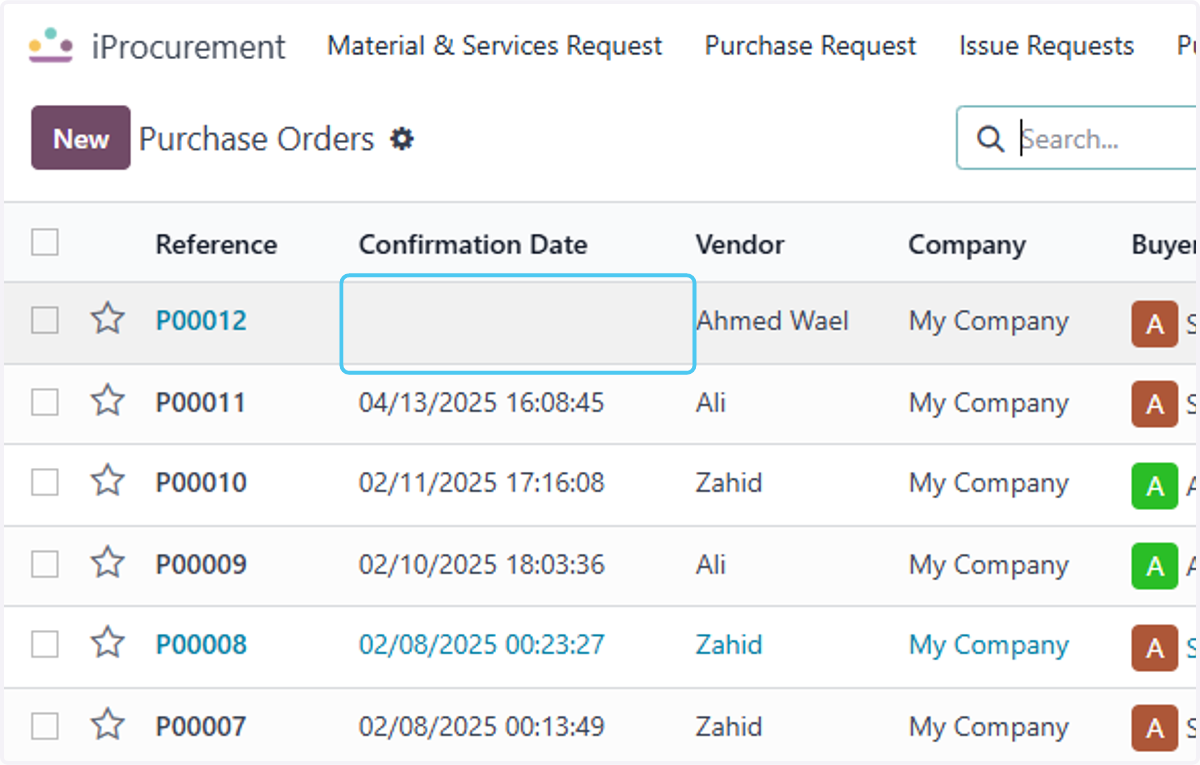This screenshot has height=765, width=1200.
Task: Open purchase order P00008
Action: click(x=201, y=645)
